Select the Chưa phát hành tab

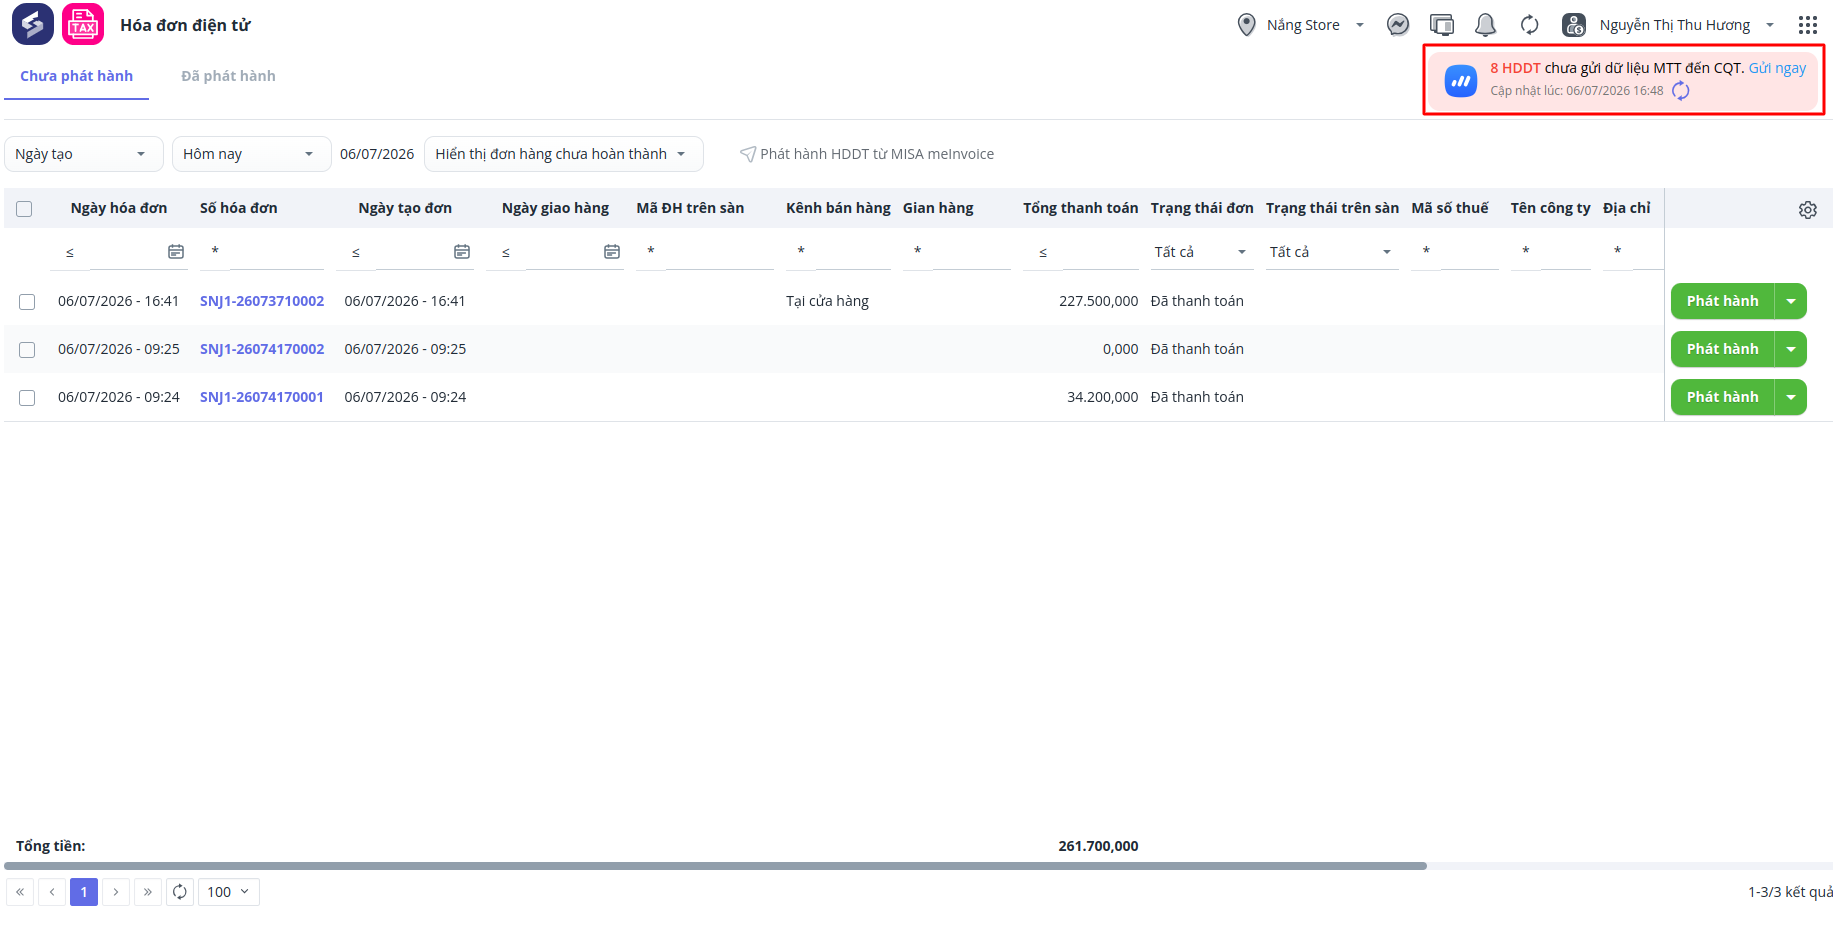[x=76, y=76]
